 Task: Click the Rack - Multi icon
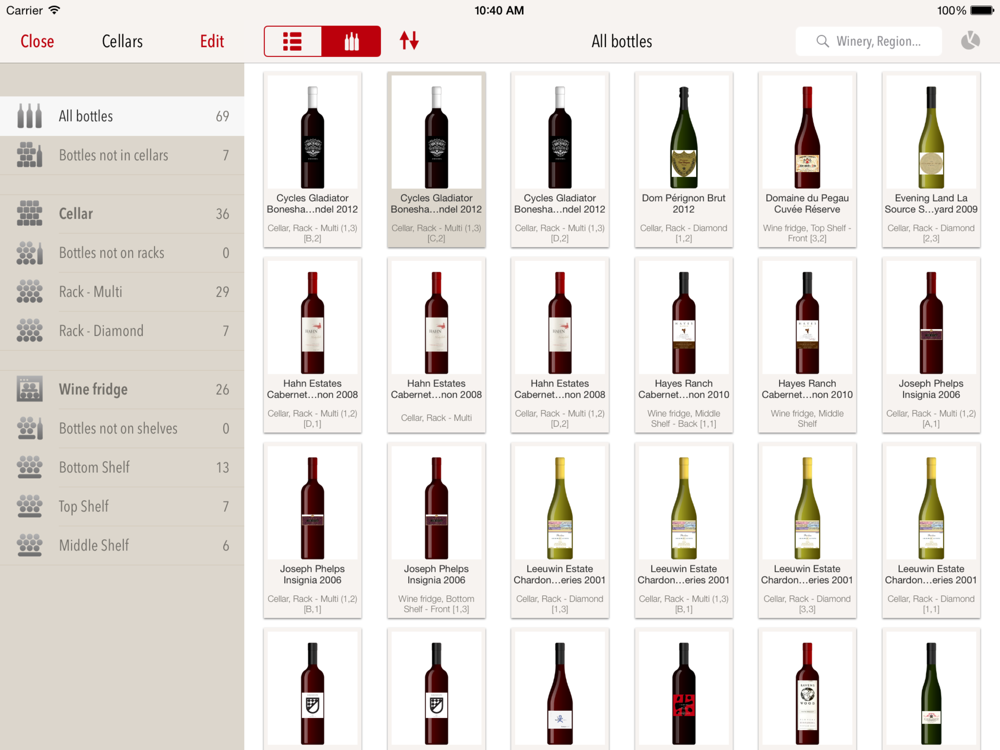[29, 291]
